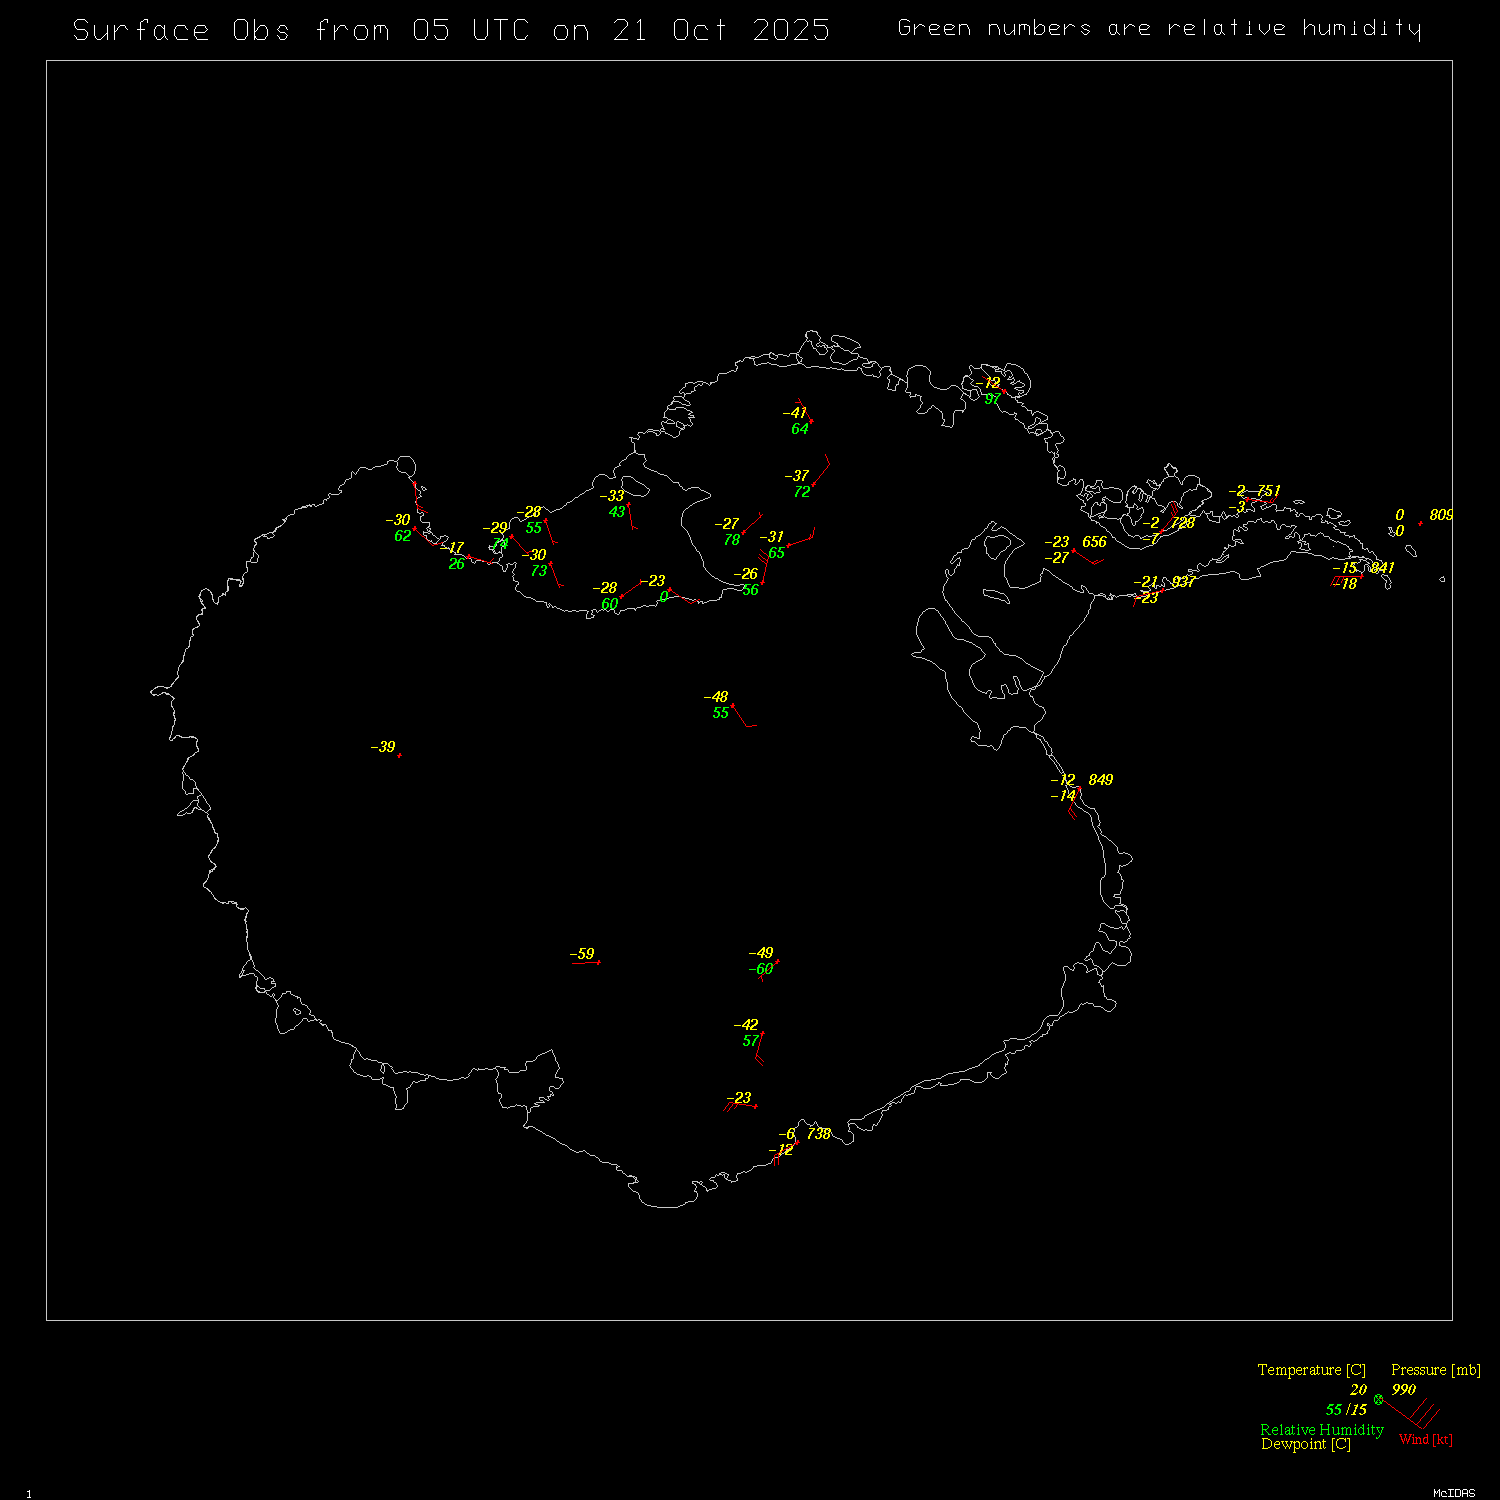1500x1500 pixels.
Task: Click the Pressure [mb] legend label
Action: [x=1435, y=1370]
